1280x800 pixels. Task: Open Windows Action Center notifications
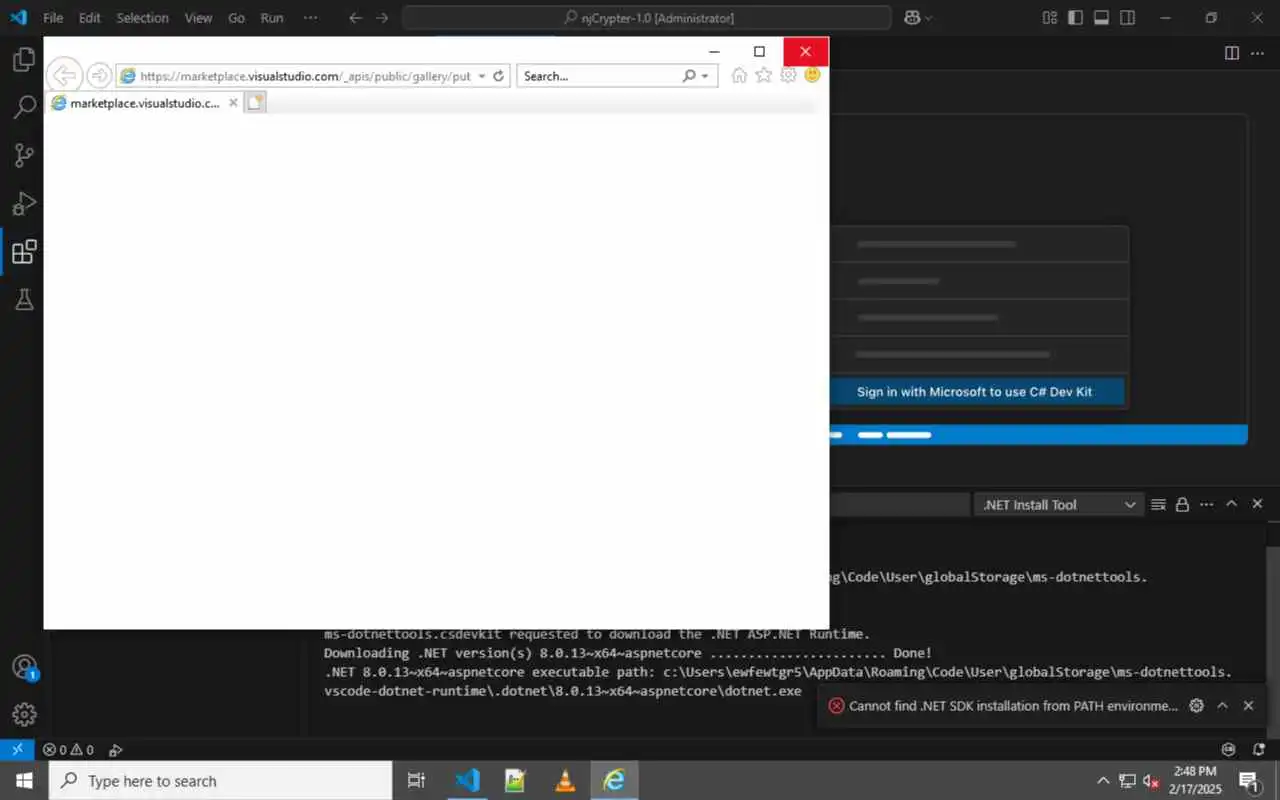click(1249, 781)
